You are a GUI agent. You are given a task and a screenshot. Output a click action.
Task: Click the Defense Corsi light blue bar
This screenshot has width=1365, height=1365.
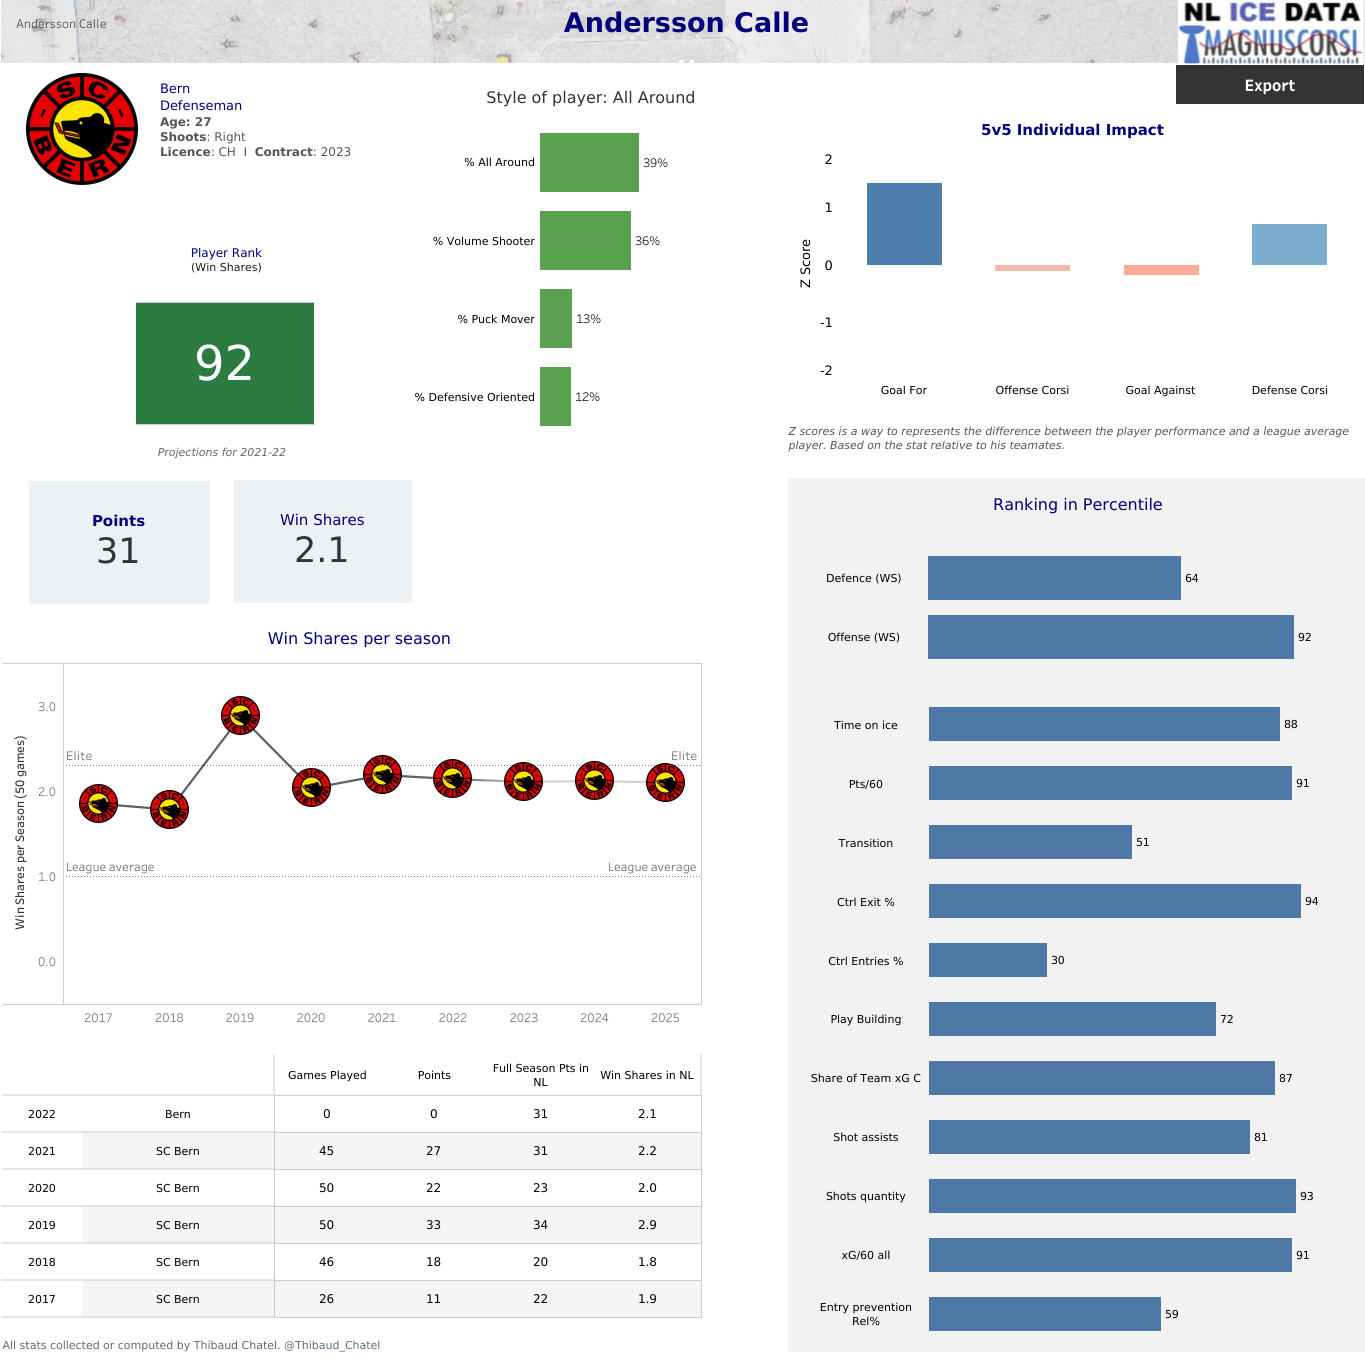point(1289,244)
